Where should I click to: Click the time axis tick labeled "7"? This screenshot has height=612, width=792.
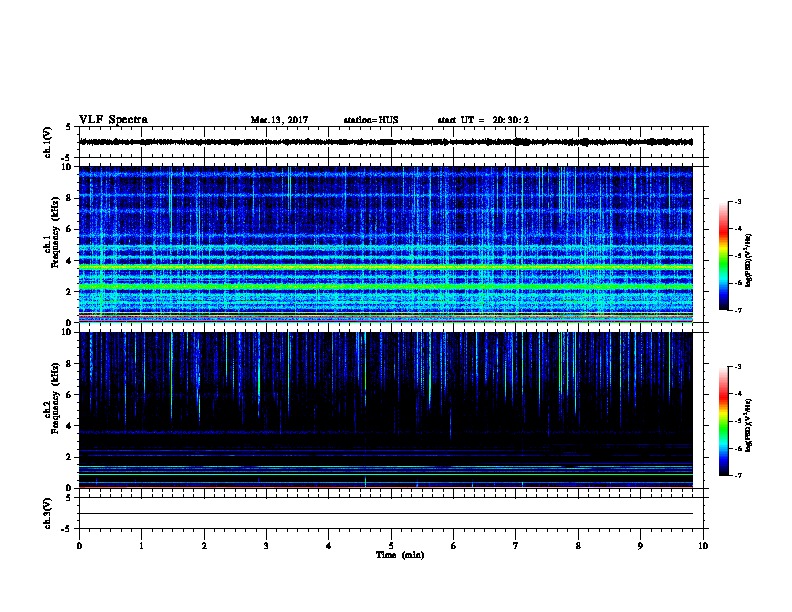click(516, 546)
